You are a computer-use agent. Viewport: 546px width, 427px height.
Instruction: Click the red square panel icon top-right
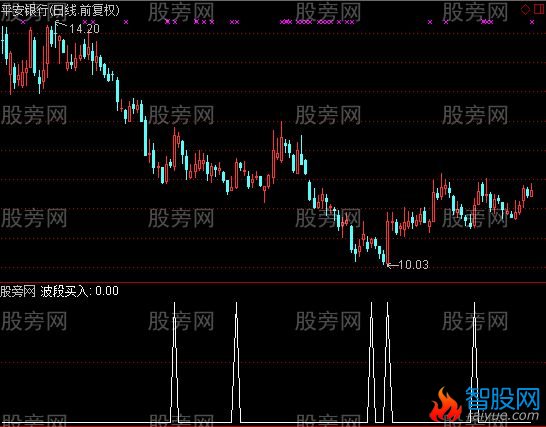pyautogui.click(x=539, y=9)
